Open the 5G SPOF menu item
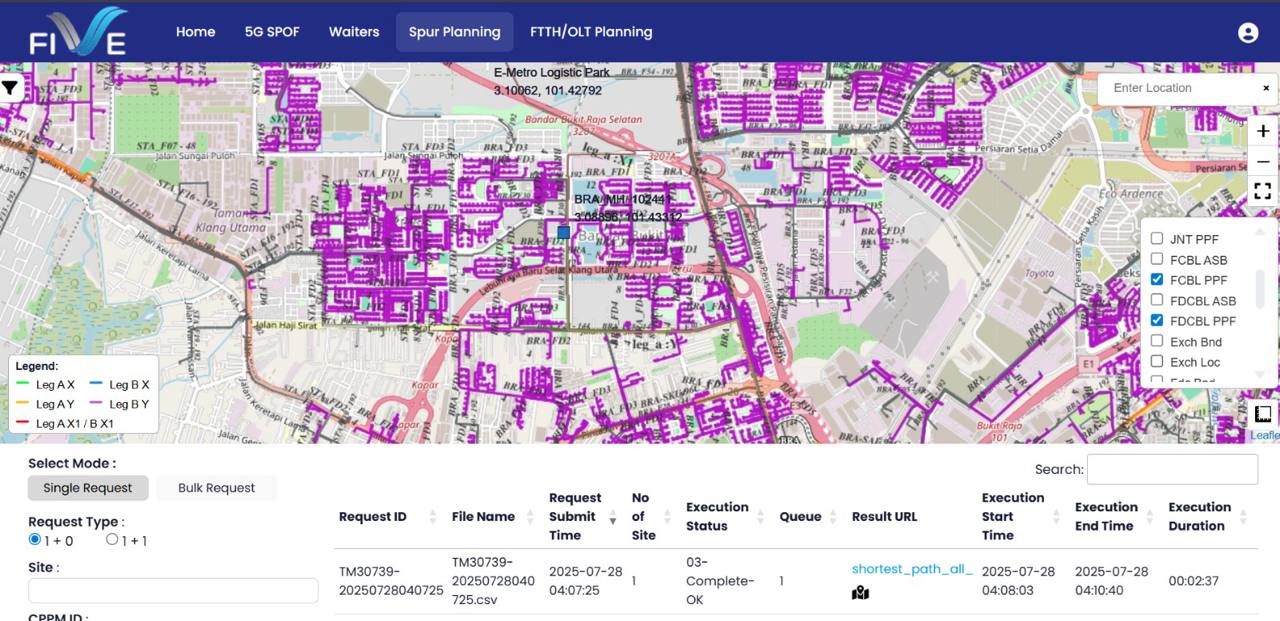 pos(272,32)
